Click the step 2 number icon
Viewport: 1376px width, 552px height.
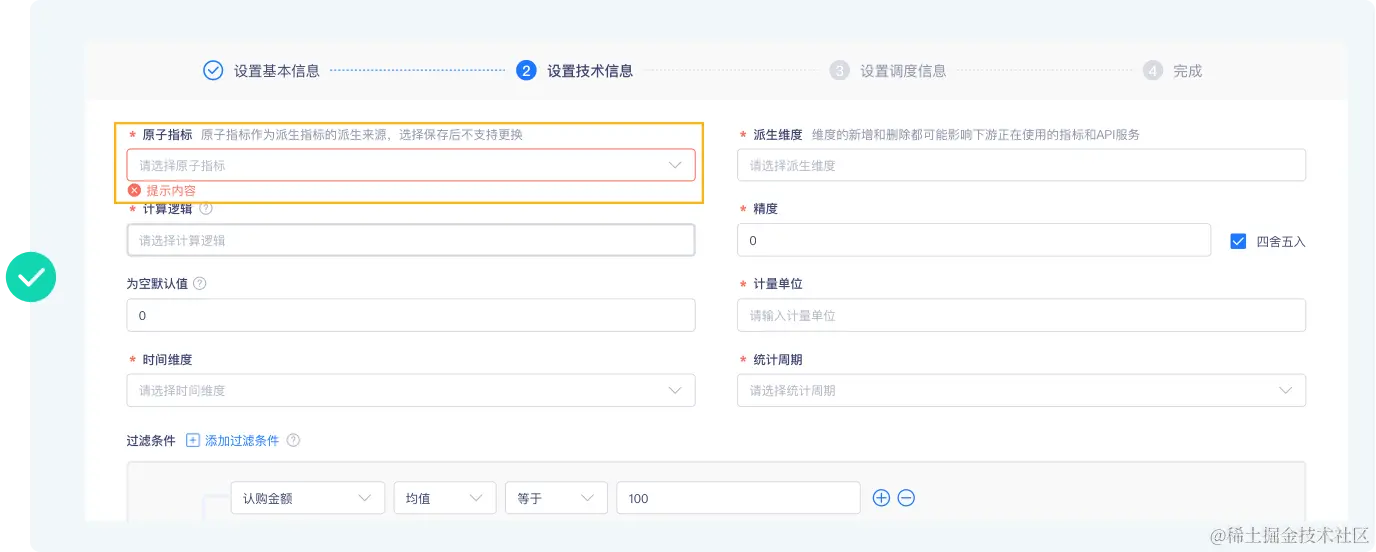click(526, 71)
